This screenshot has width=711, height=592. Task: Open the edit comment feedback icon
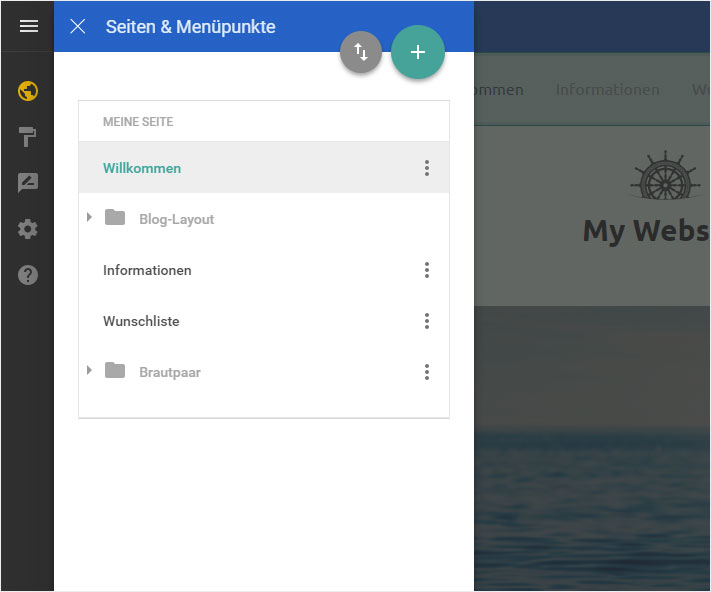[28, 183]
